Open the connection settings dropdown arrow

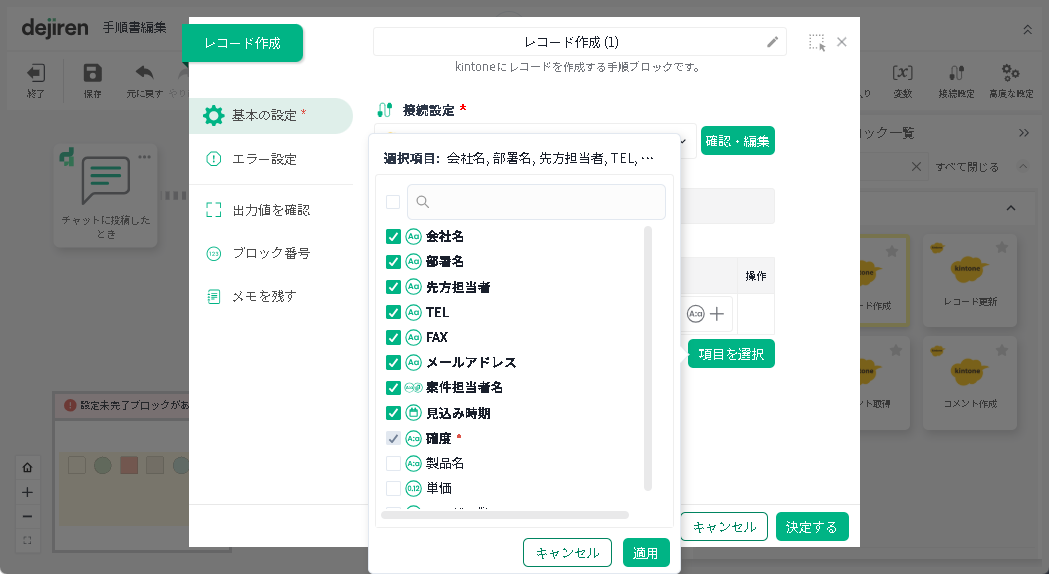tap(684, 141)
